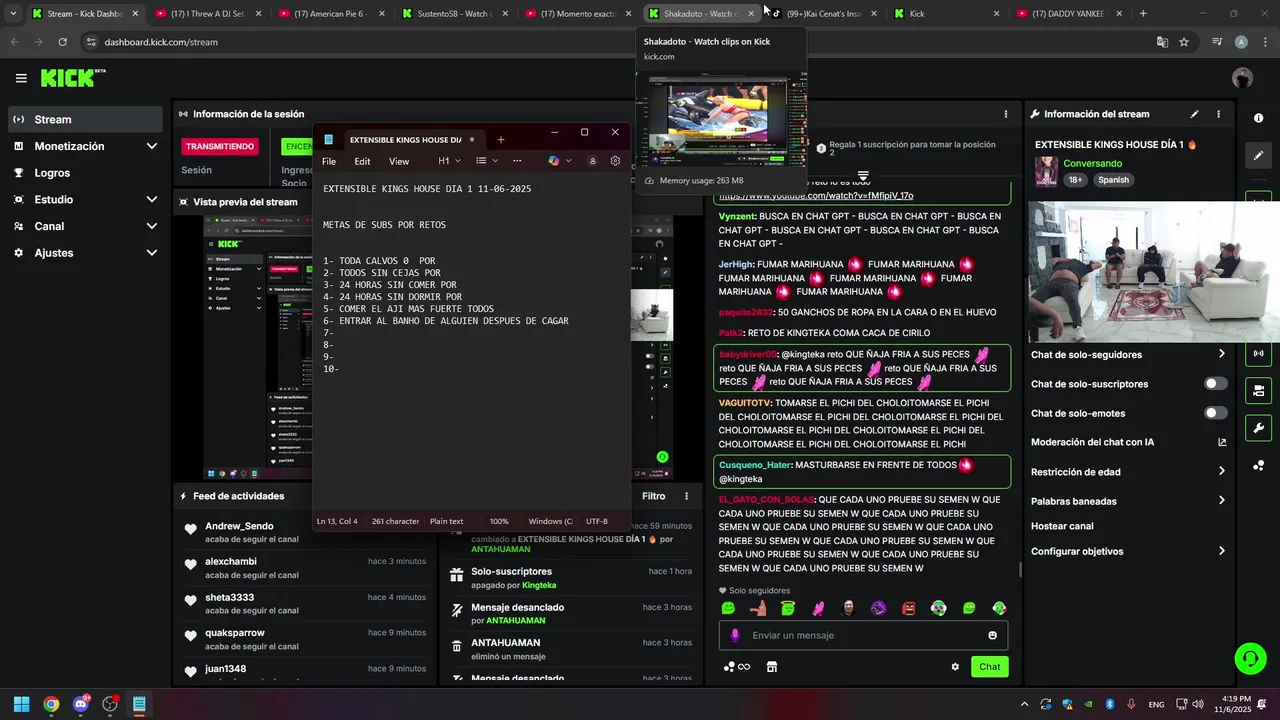Toggle Chat de solo-suscriptores switch
The width and height of the screenshot is (1280, 720).
[x=1215, y=384]
